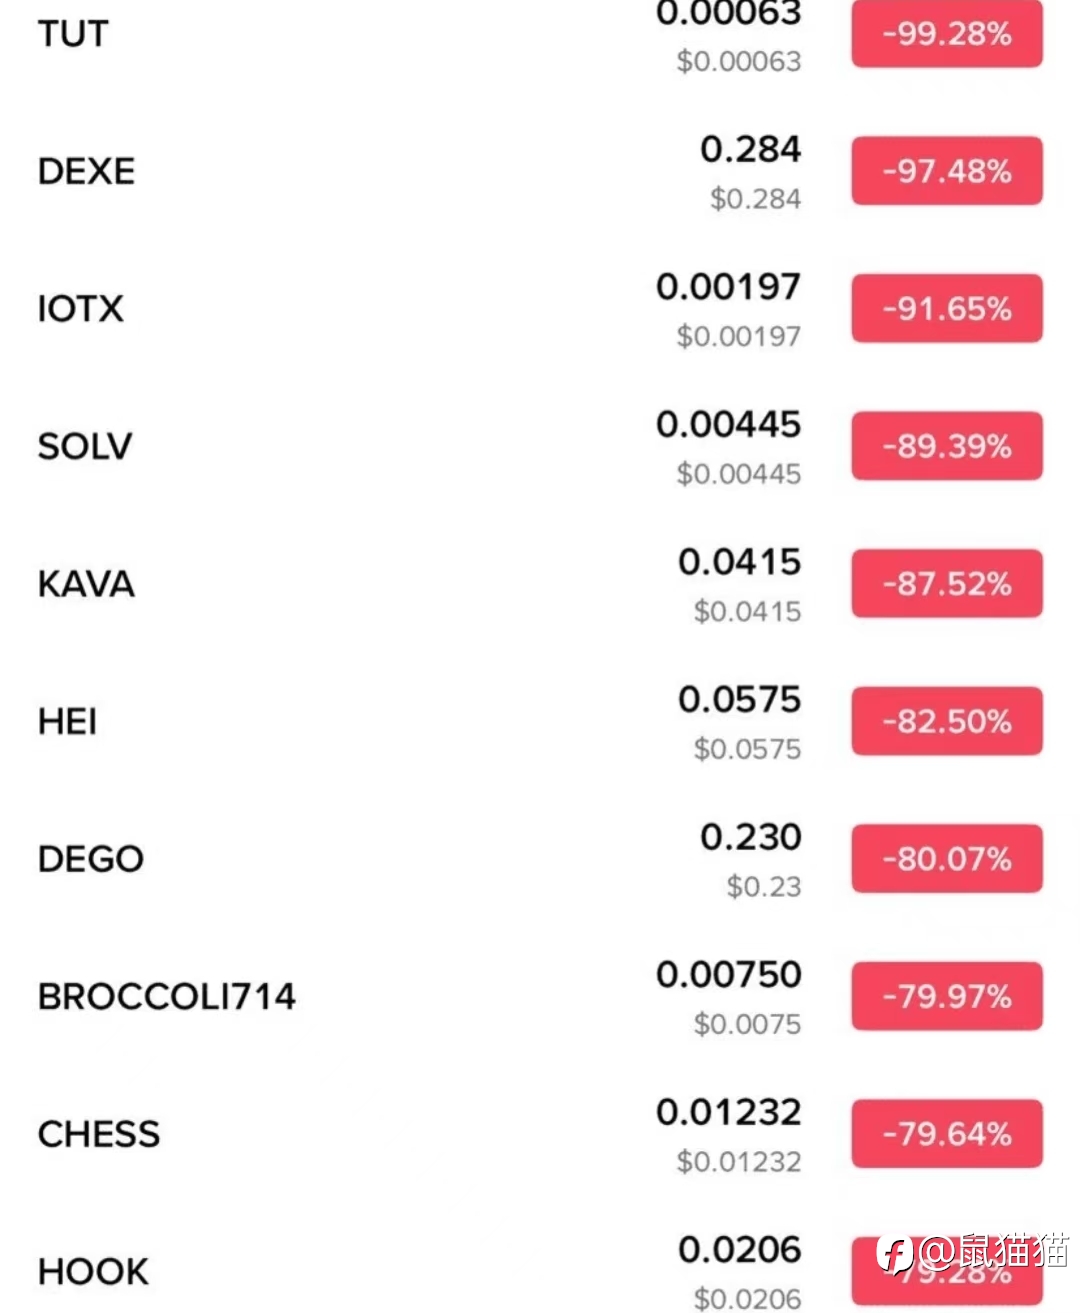Tap the -82.50% badge beside HEI
This screenshot has width=1080, height=1313.
(946, 721)
